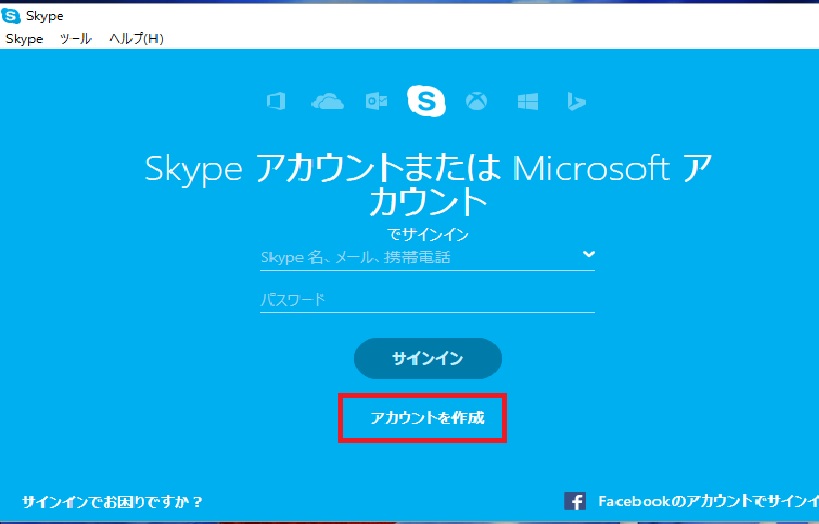
Task: Click the Bing icon in service row
Action: click(577, 101)
